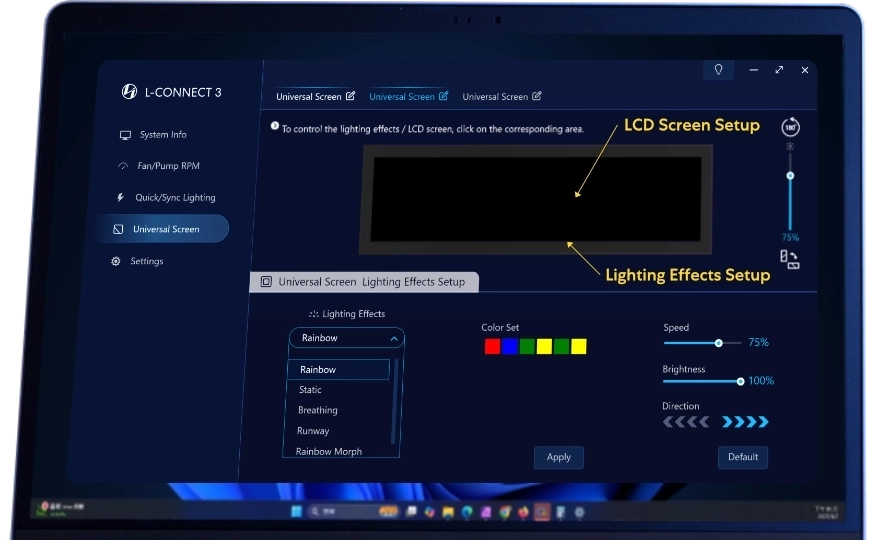Choose Rainbow Morph lighting effect

point(329,451)
